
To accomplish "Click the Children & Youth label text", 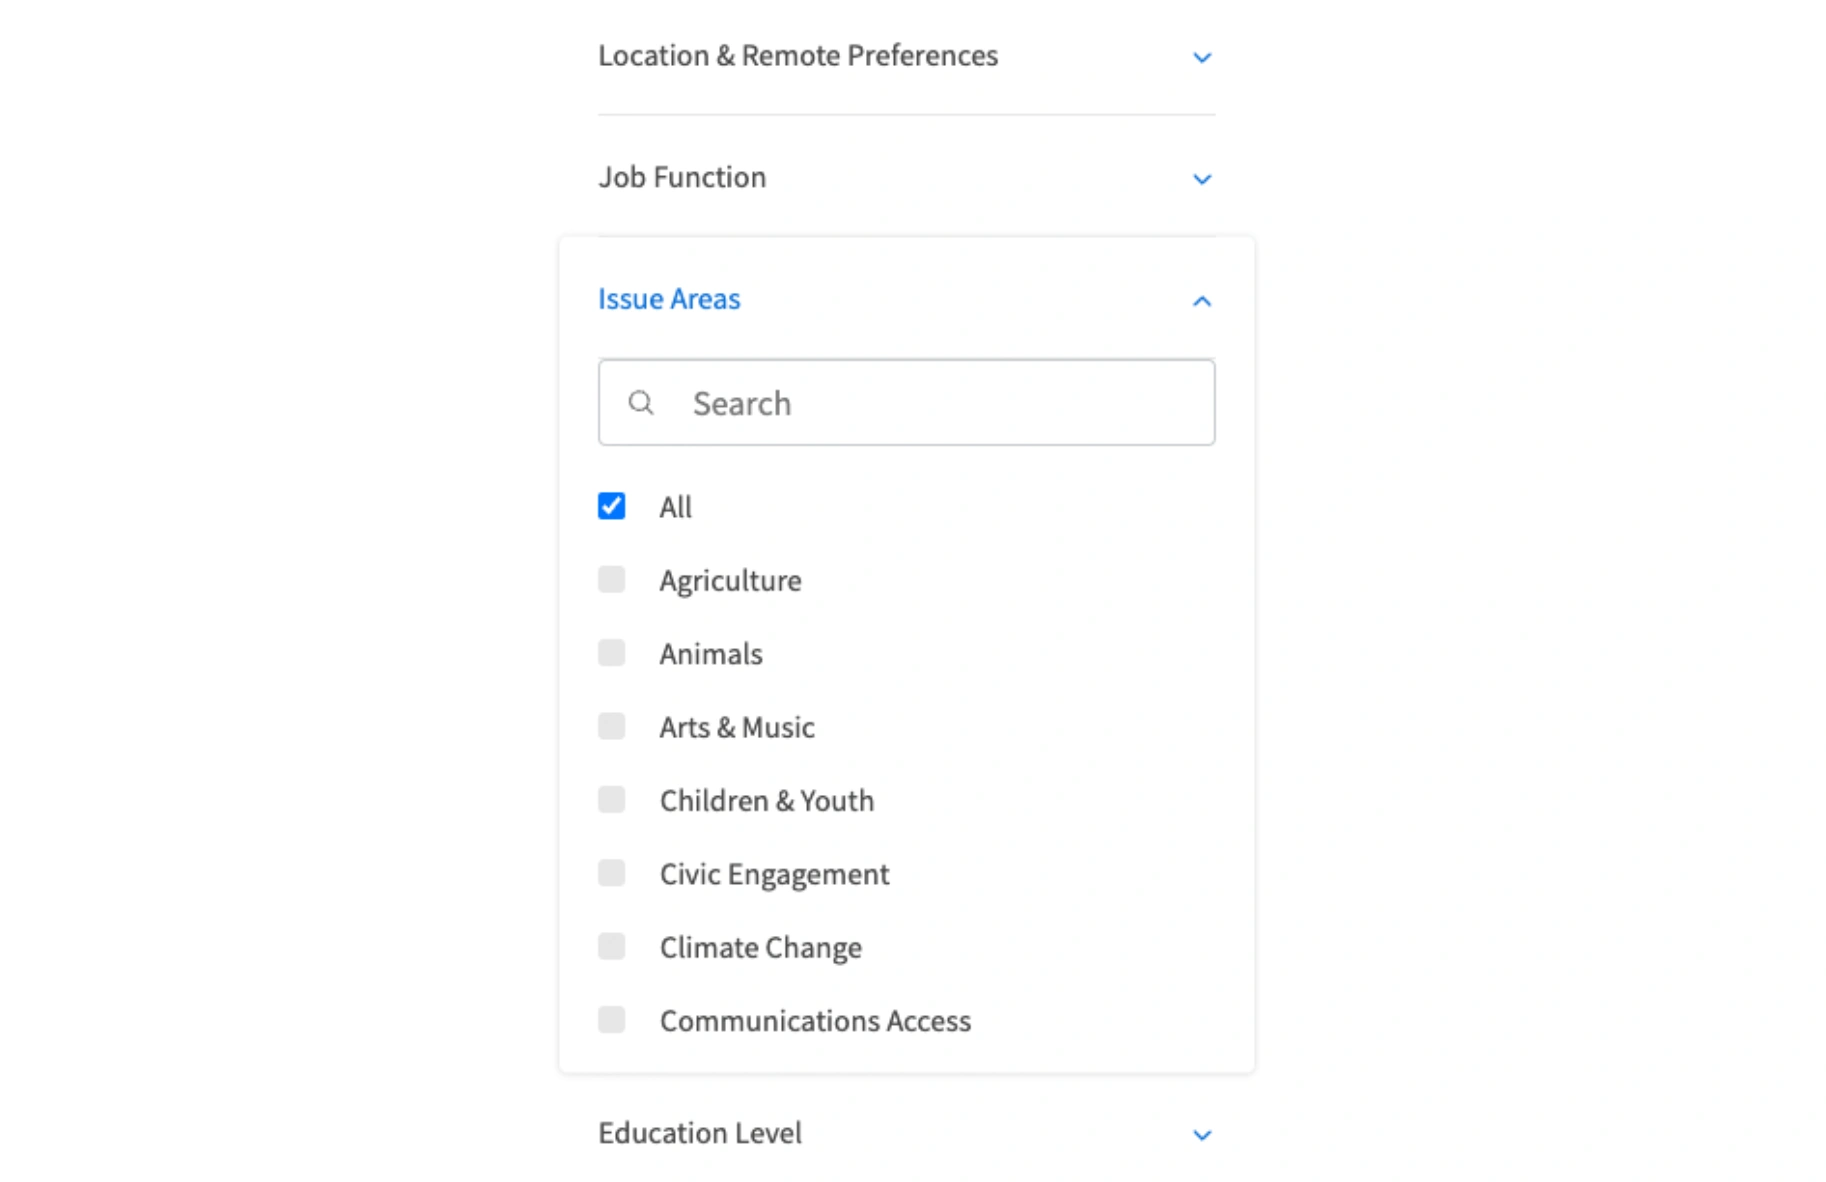I will click(x=767, y=801).
